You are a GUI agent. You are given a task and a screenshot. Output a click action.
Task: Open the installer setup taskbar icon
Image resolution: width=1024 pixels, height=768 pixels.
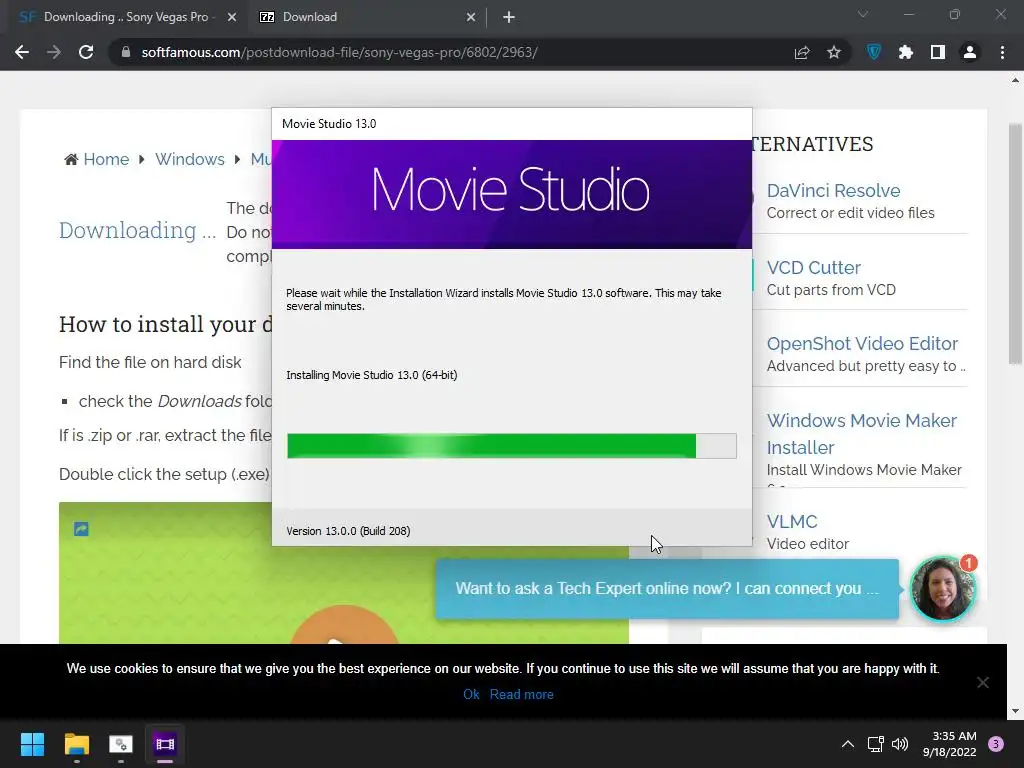tap(121, 744)
